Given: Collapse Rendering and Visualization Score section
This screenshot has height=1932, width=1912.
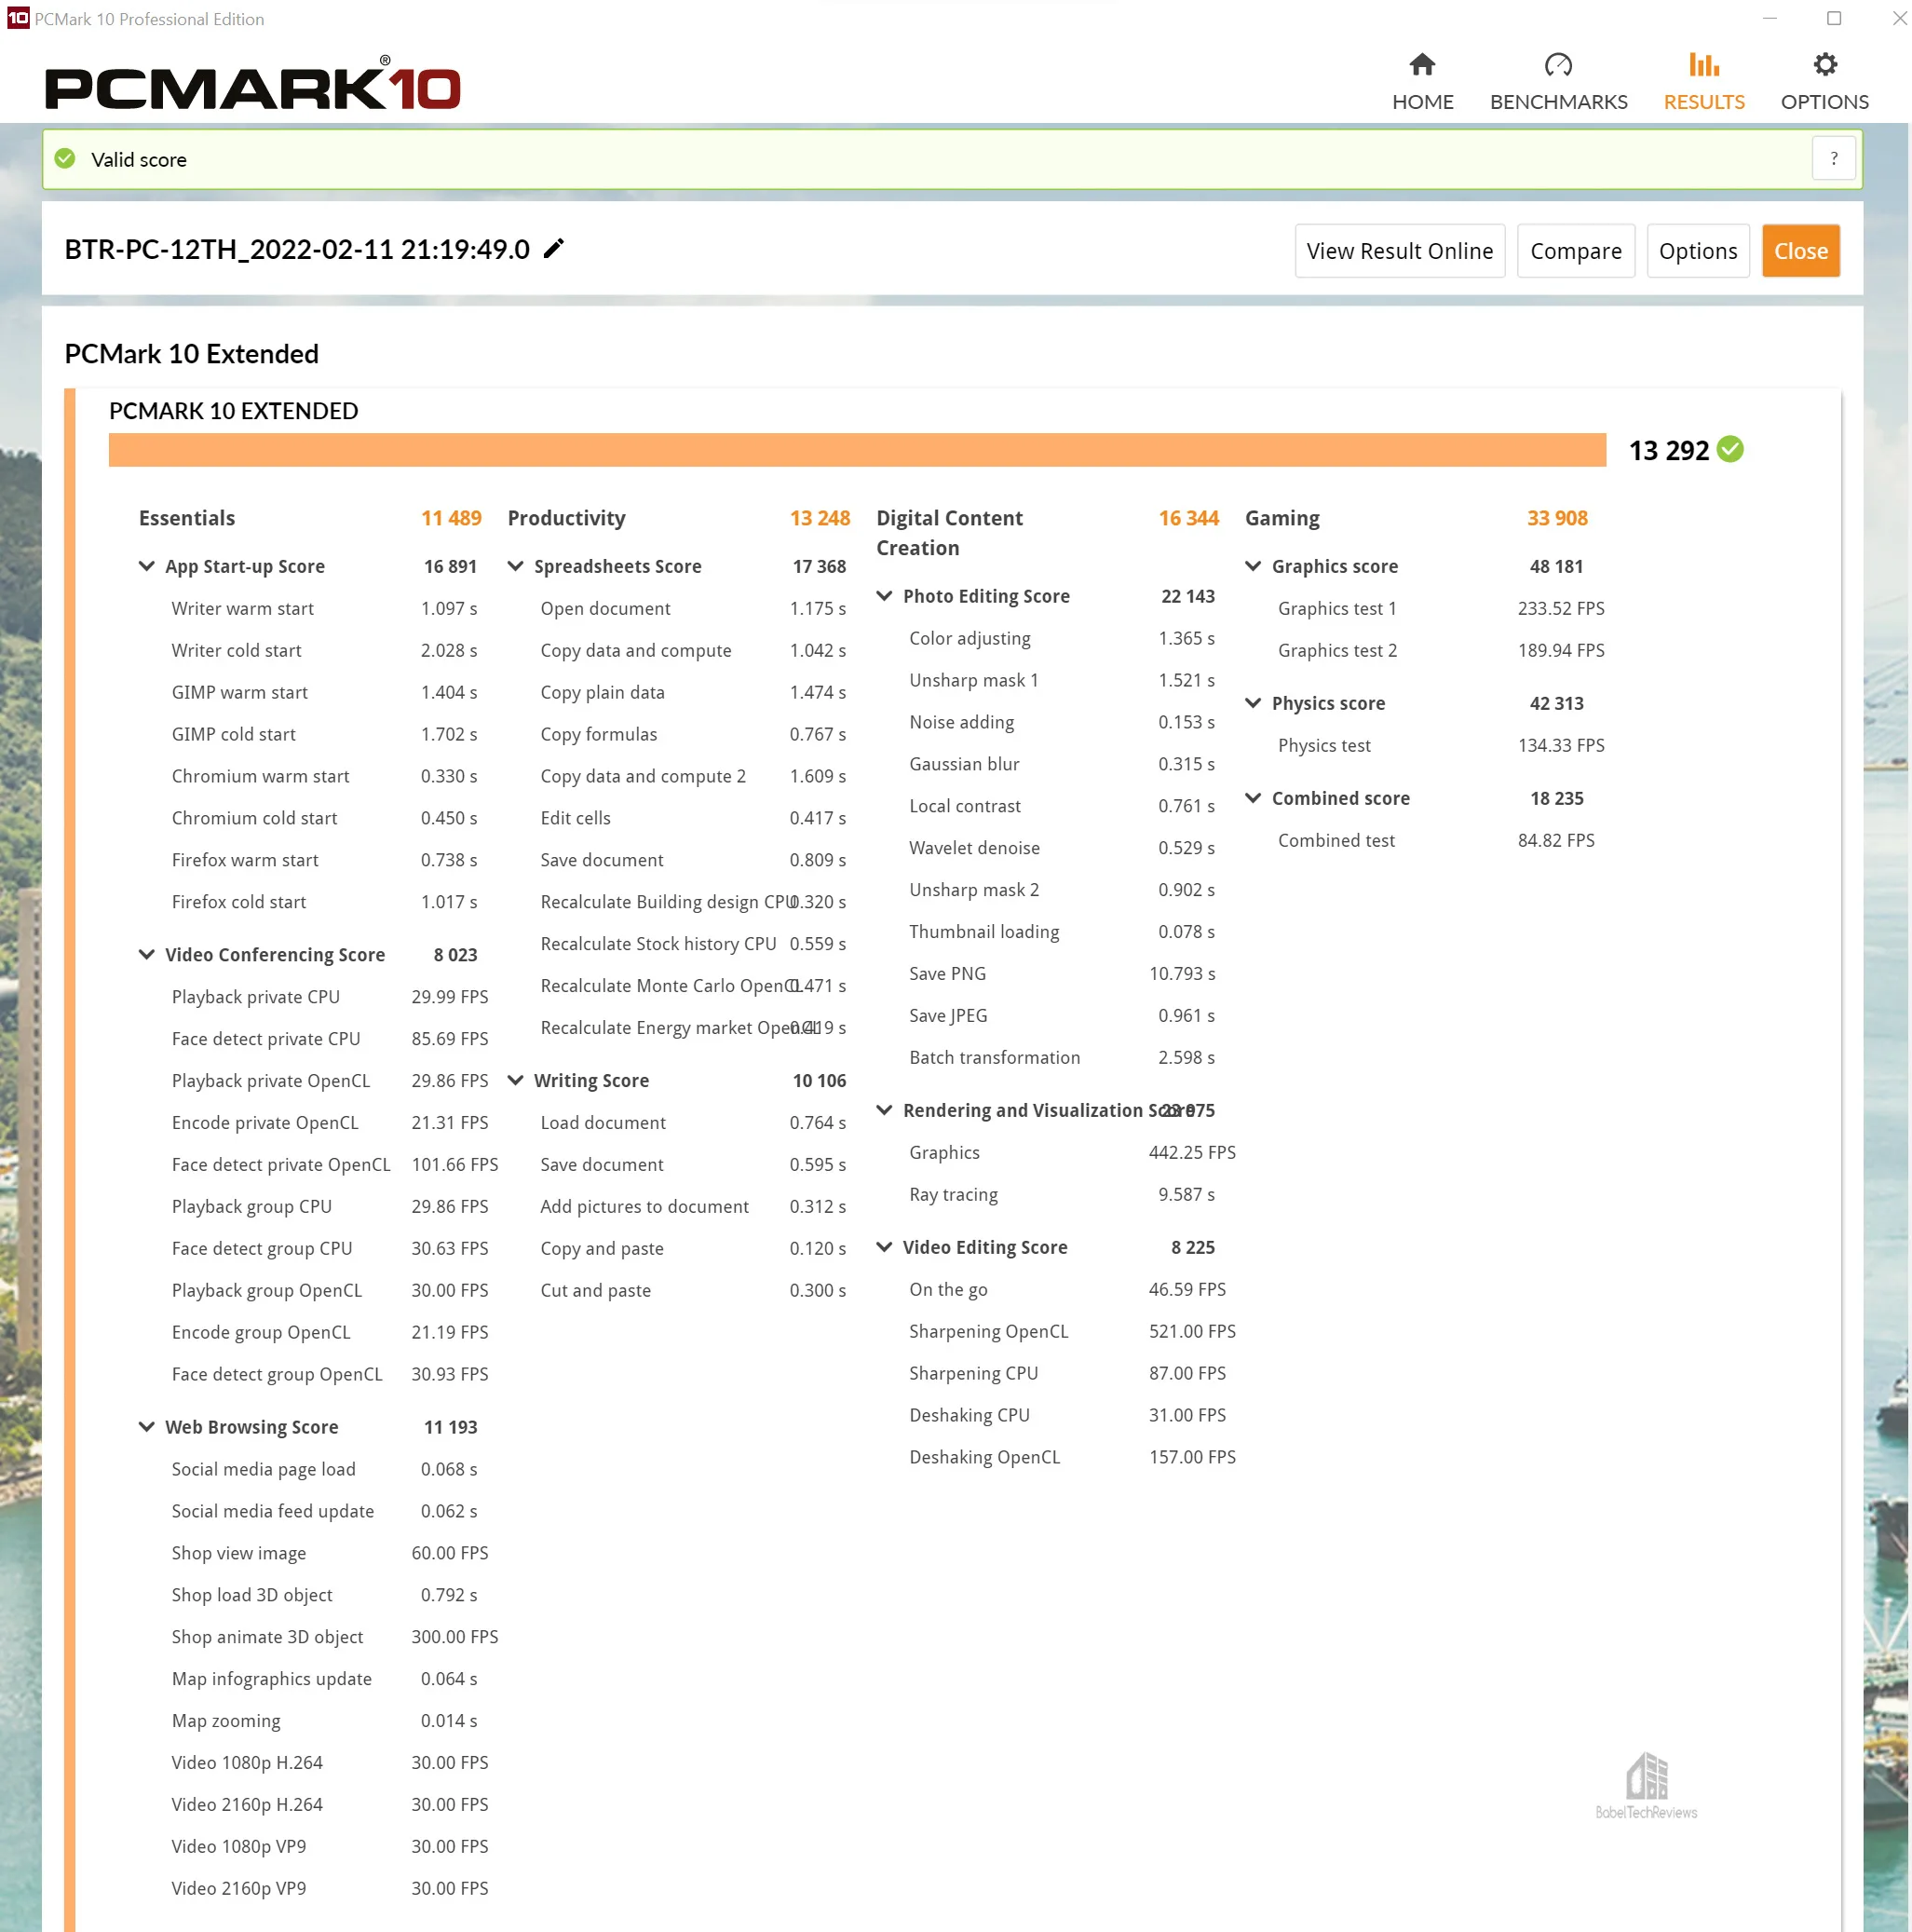Looking at the screenshot, I should click(x=884, y=1111).
